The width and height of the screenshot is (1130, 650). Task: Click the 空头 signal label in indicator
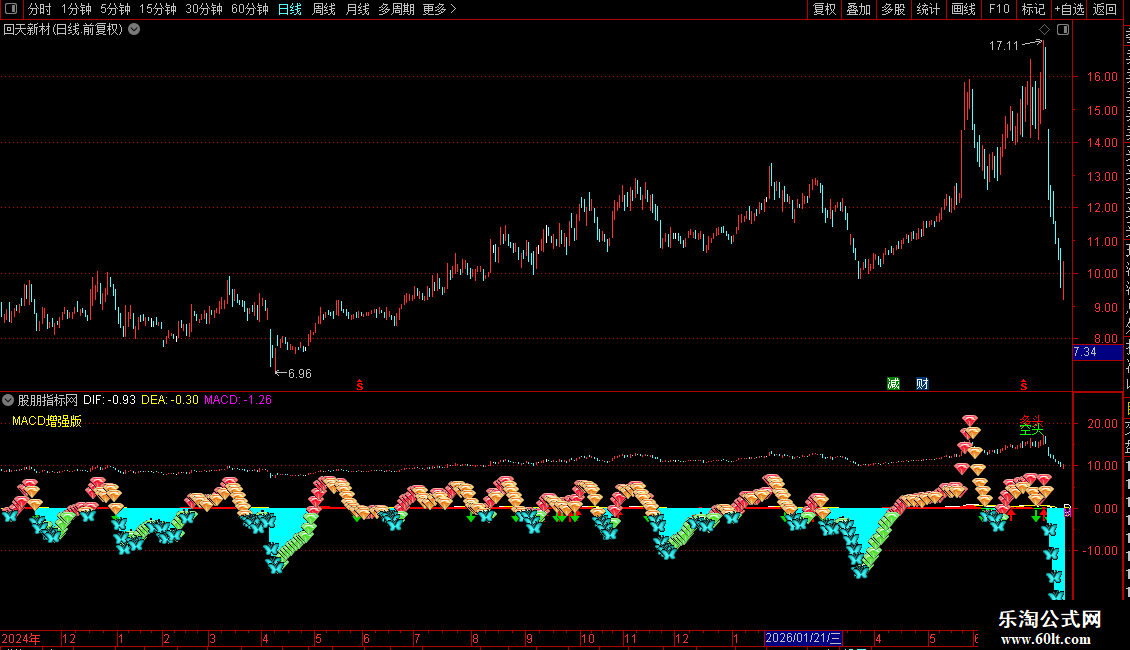(x=1031, y=429)
